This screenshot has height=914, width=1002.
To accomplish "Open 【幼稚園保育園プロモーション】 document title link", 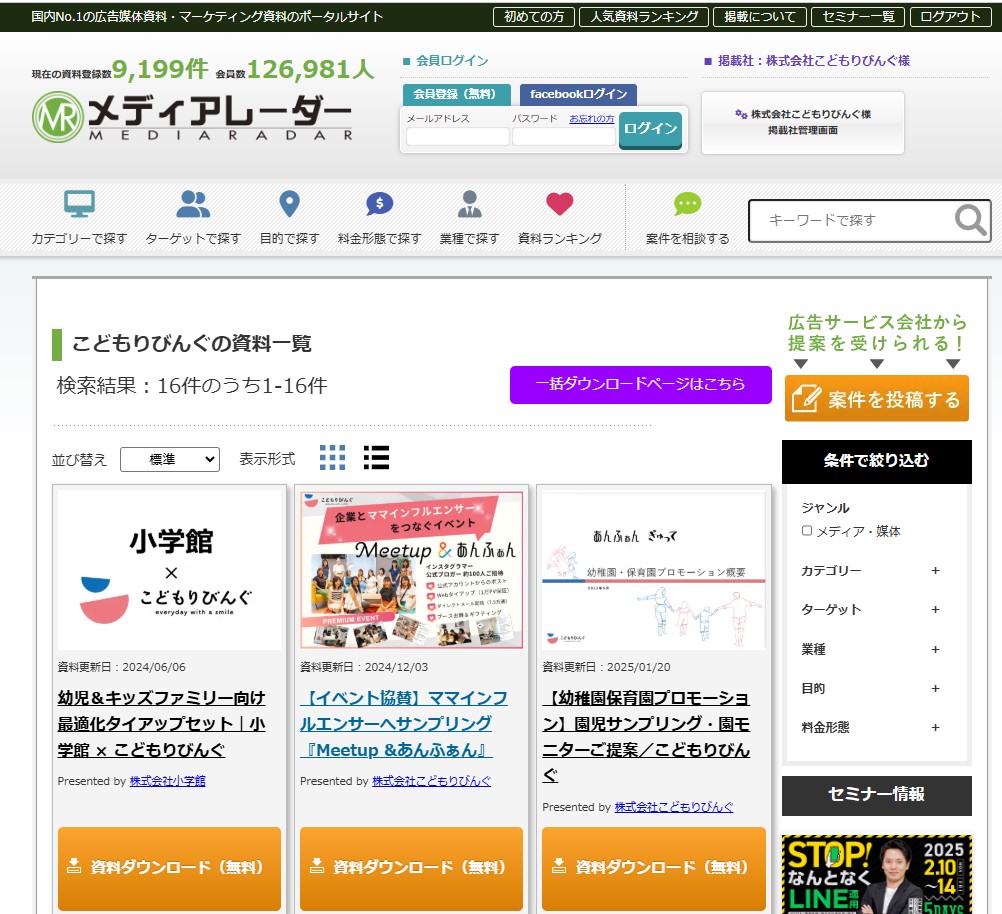I will (x=646, y=736).
